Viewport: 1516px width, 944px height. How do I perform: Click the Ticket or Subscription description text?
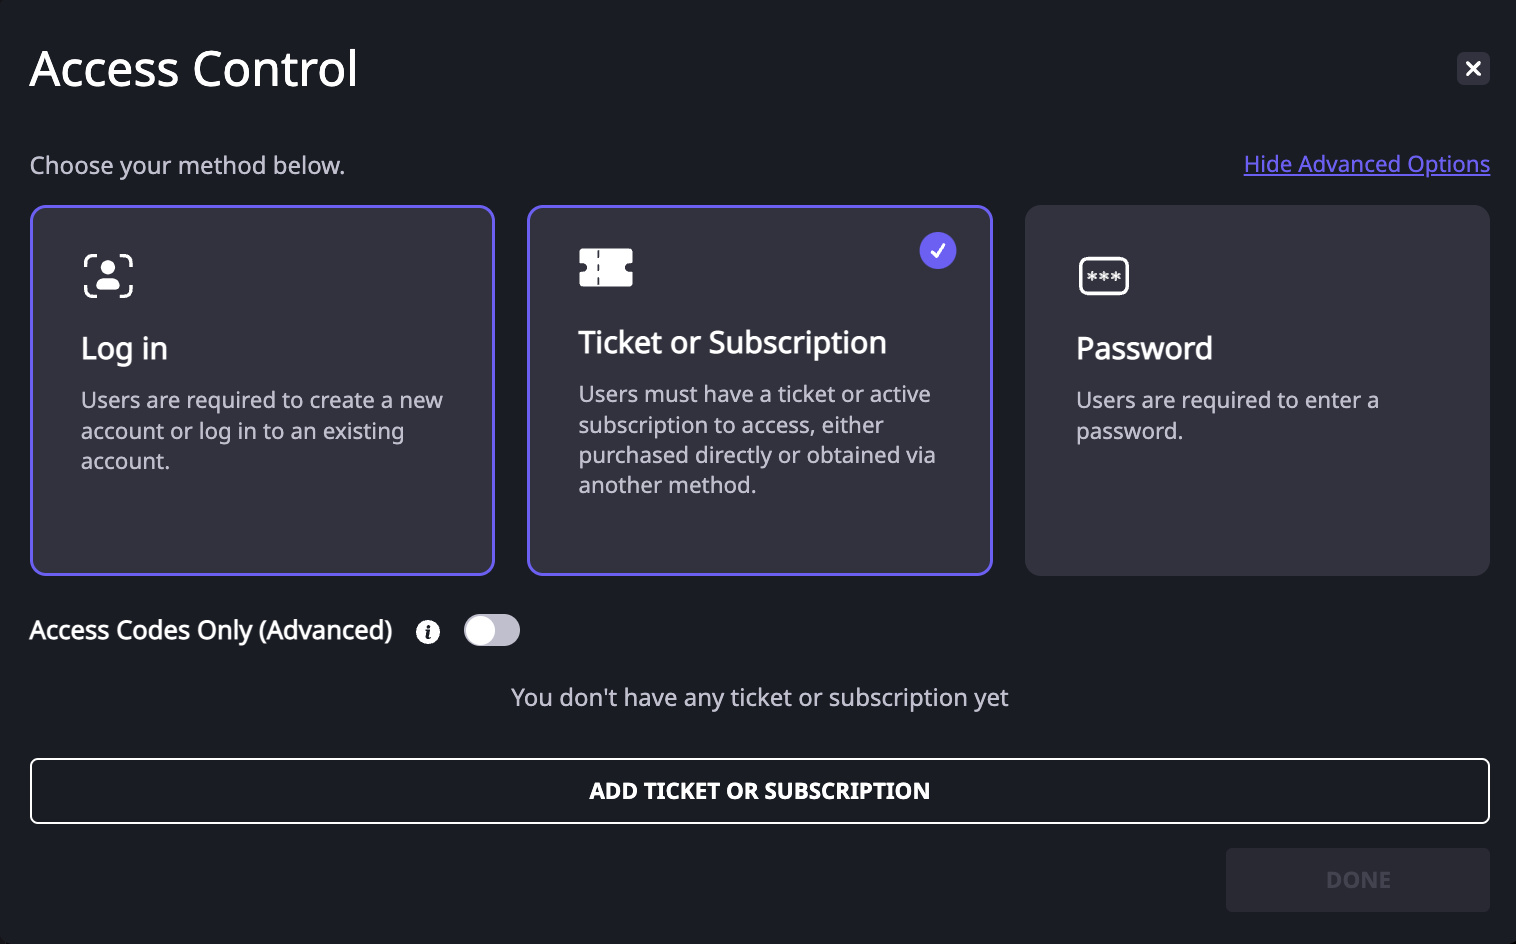(x=757, y=439)
